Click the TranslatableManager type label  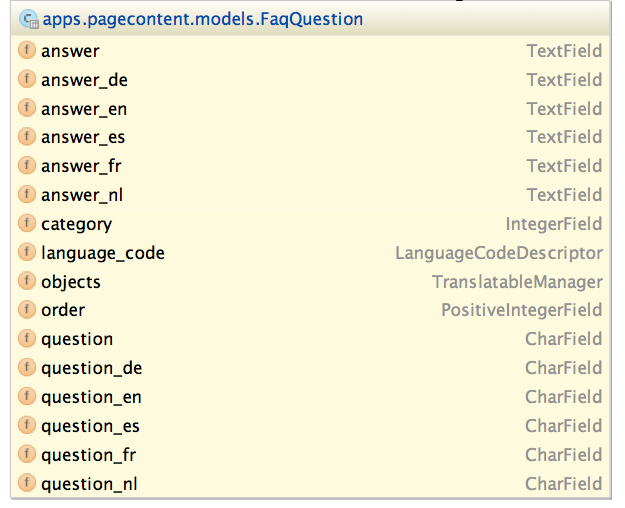click(517, 282)
